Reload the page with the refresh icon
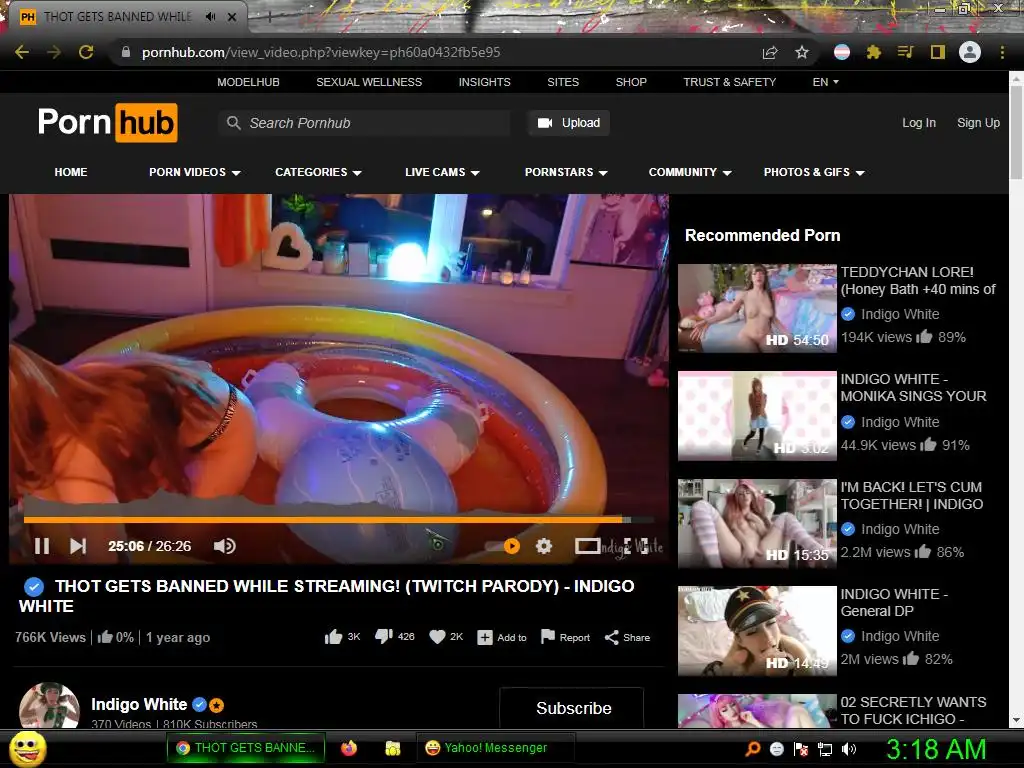 pyautogui.click(x=86, y=52)
